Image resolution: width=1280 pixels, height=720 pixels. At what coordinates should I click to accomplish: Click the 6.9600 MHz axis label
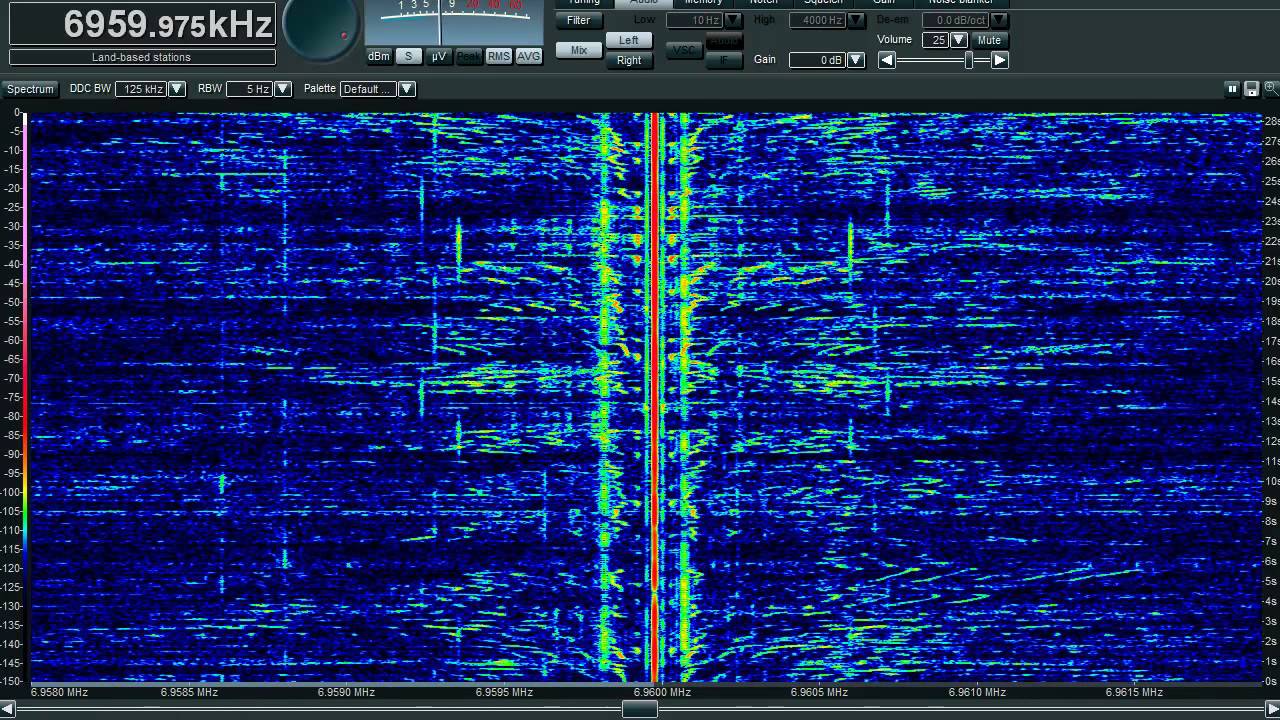(661, 692)
